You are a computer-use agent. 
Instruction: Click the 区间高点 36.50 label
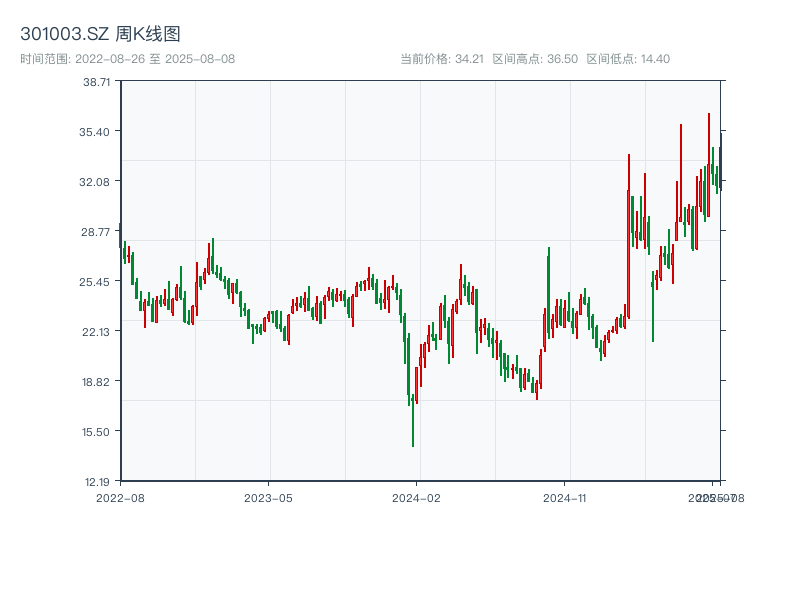pos(535,59)
